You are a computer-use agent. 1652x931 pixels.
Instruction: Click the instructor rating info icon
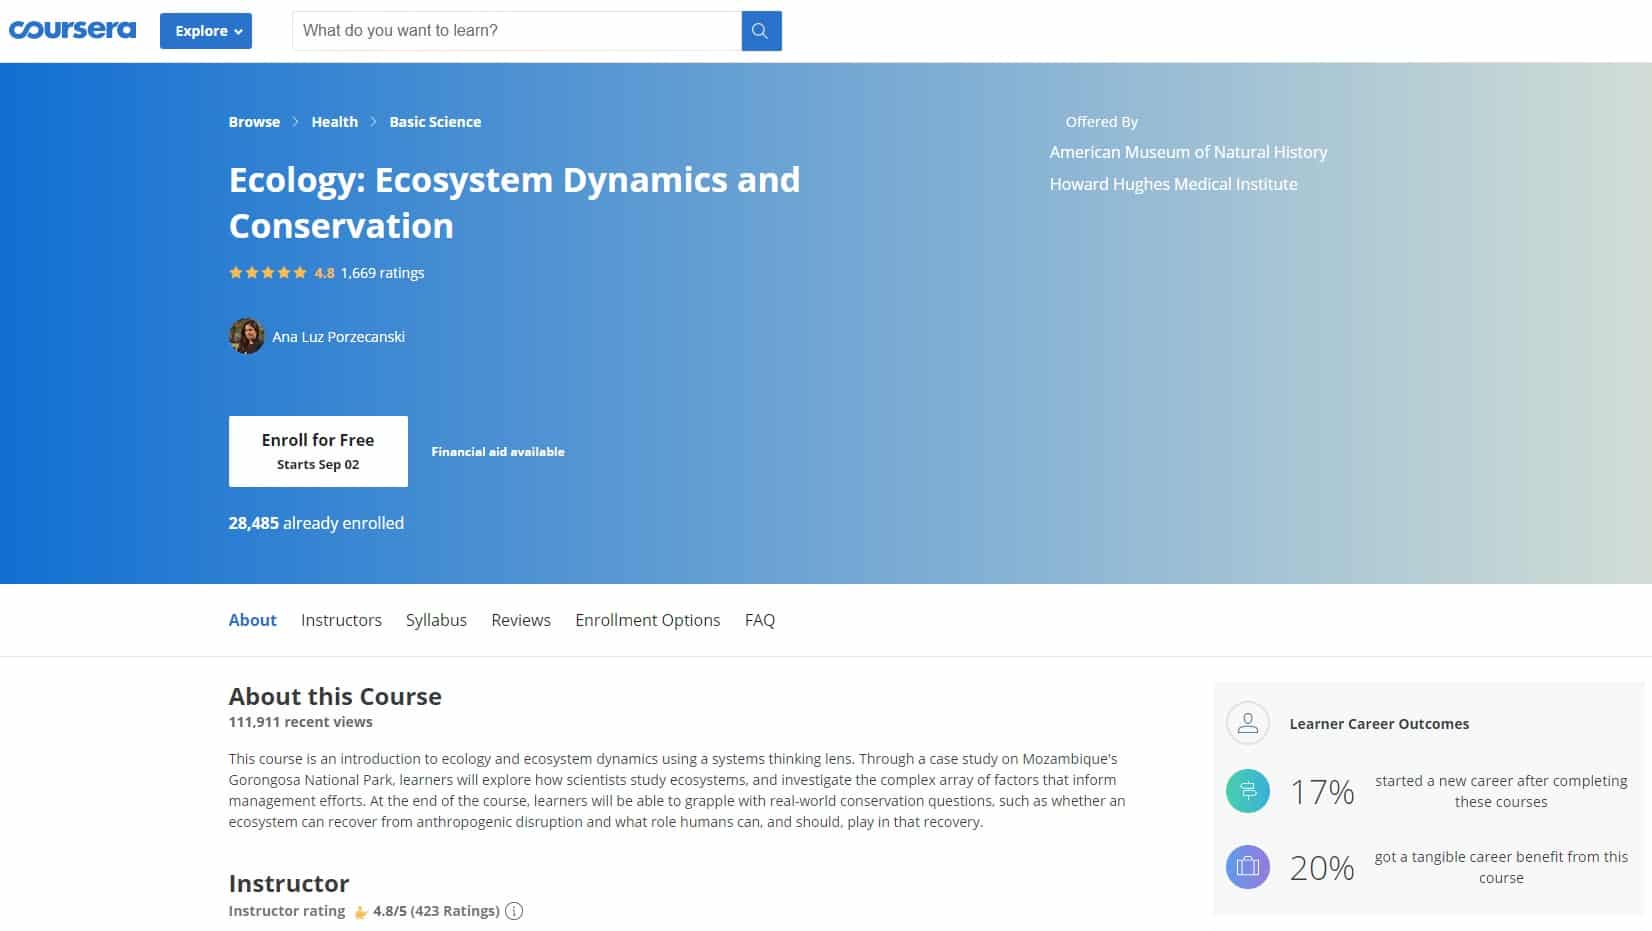[514, 911]
